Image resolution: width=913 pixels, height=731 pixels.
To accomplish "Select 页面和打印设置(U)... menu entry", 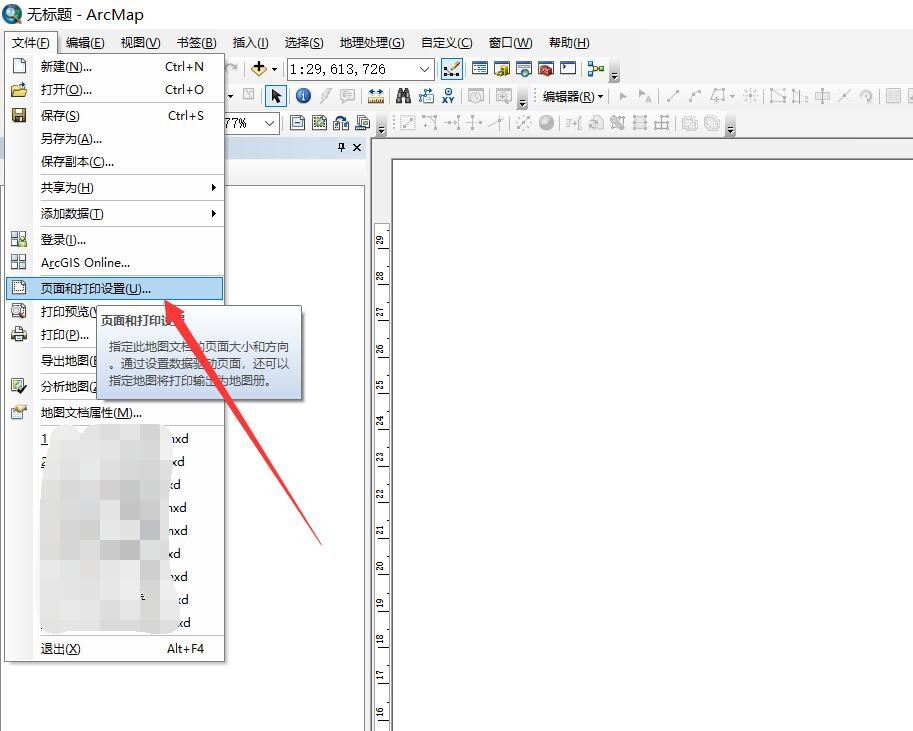I will click(x=115, y=288).
